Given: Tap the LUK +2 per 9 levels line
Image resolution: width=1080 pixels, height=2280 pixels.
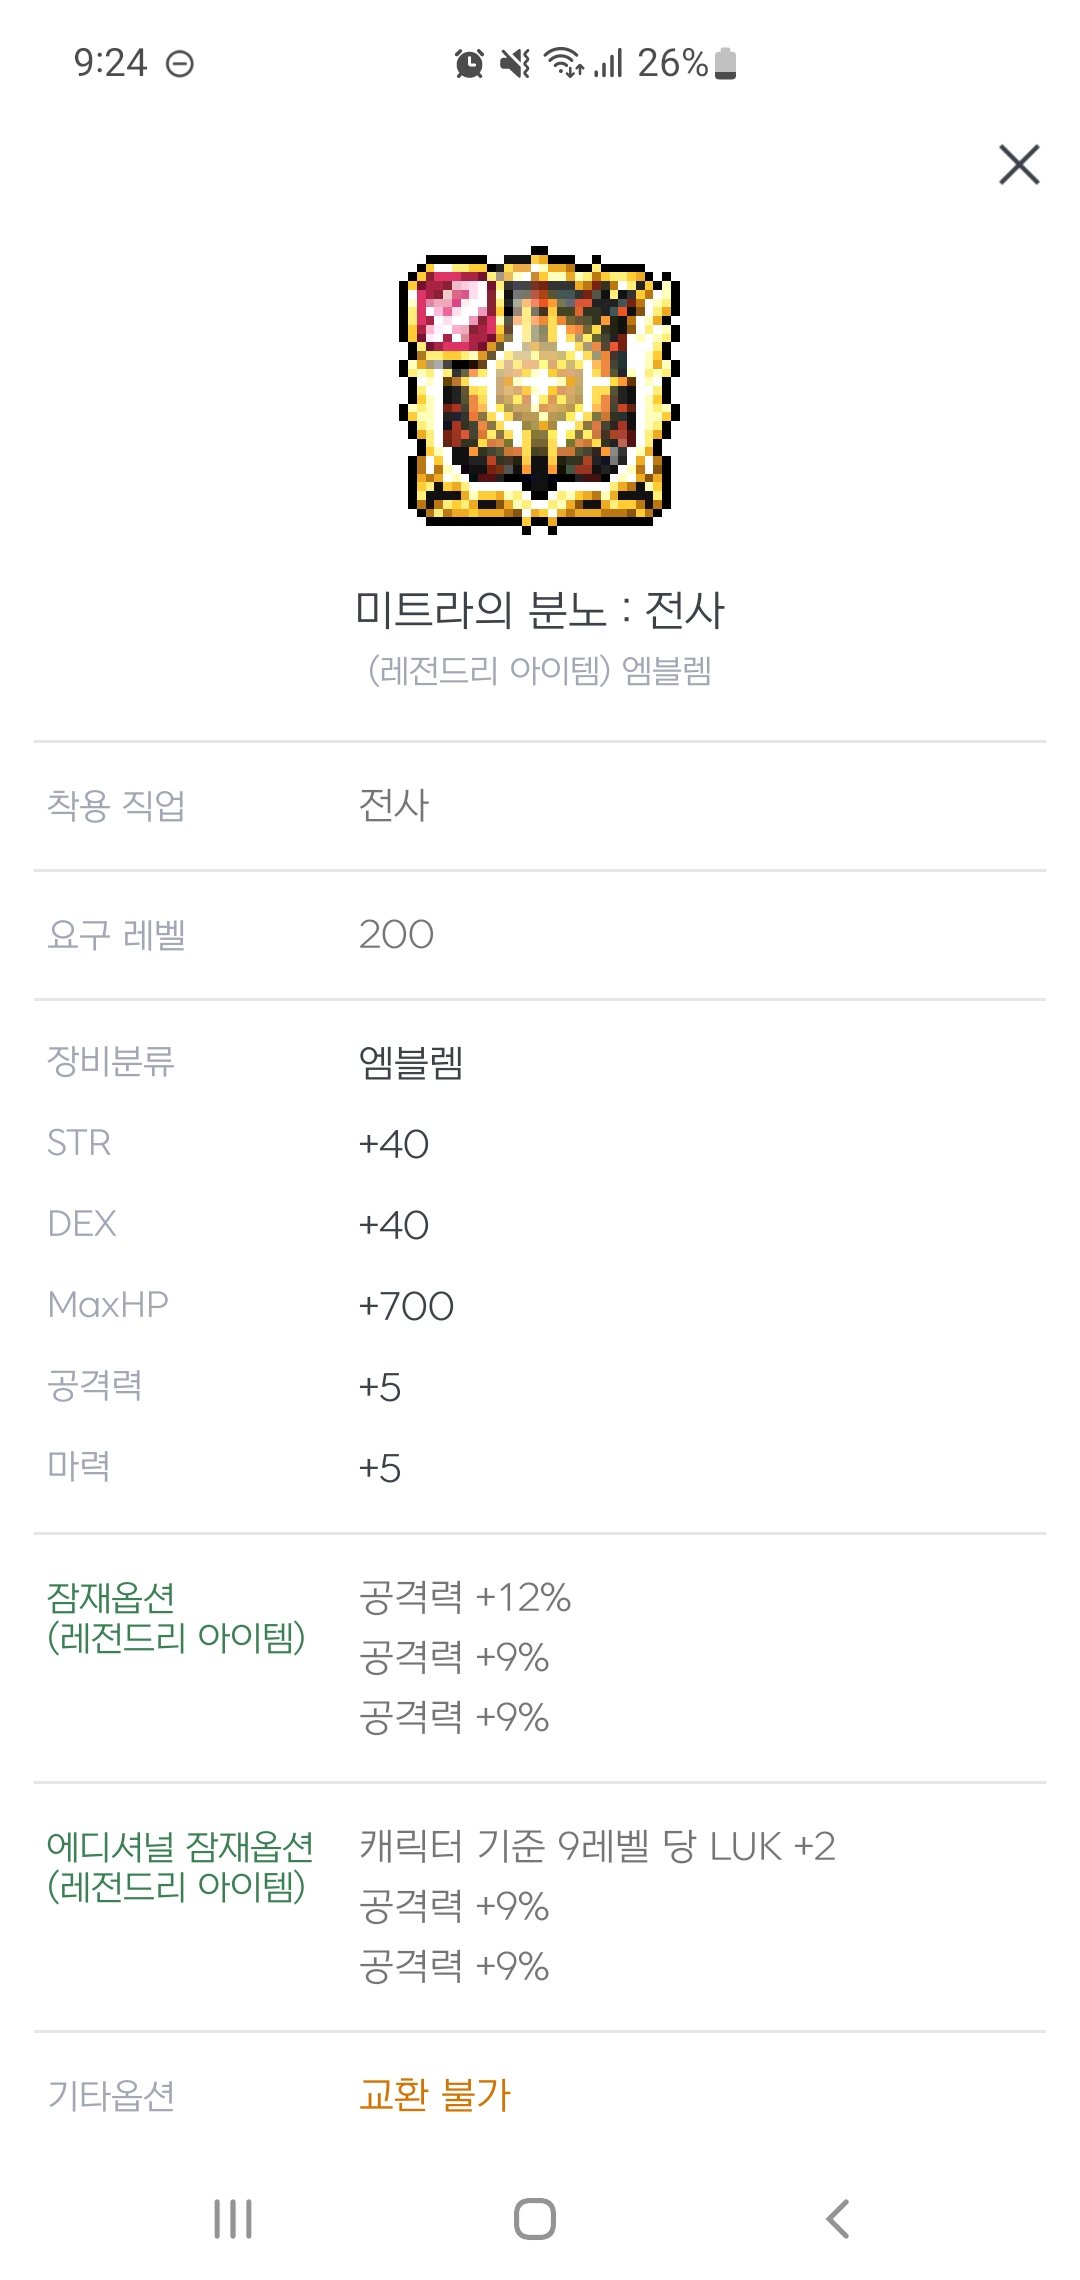Looking at the screenshot, I should coord(597,1846).
